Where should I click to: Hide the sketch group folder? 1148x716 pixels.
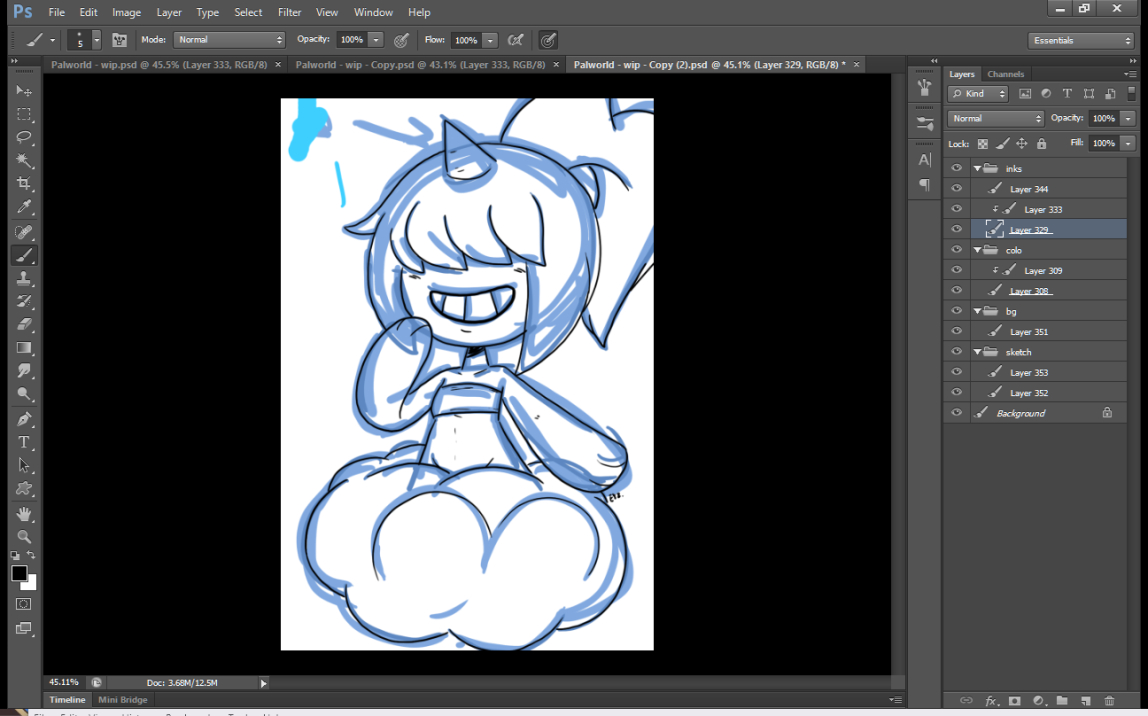tap(957, 352)
